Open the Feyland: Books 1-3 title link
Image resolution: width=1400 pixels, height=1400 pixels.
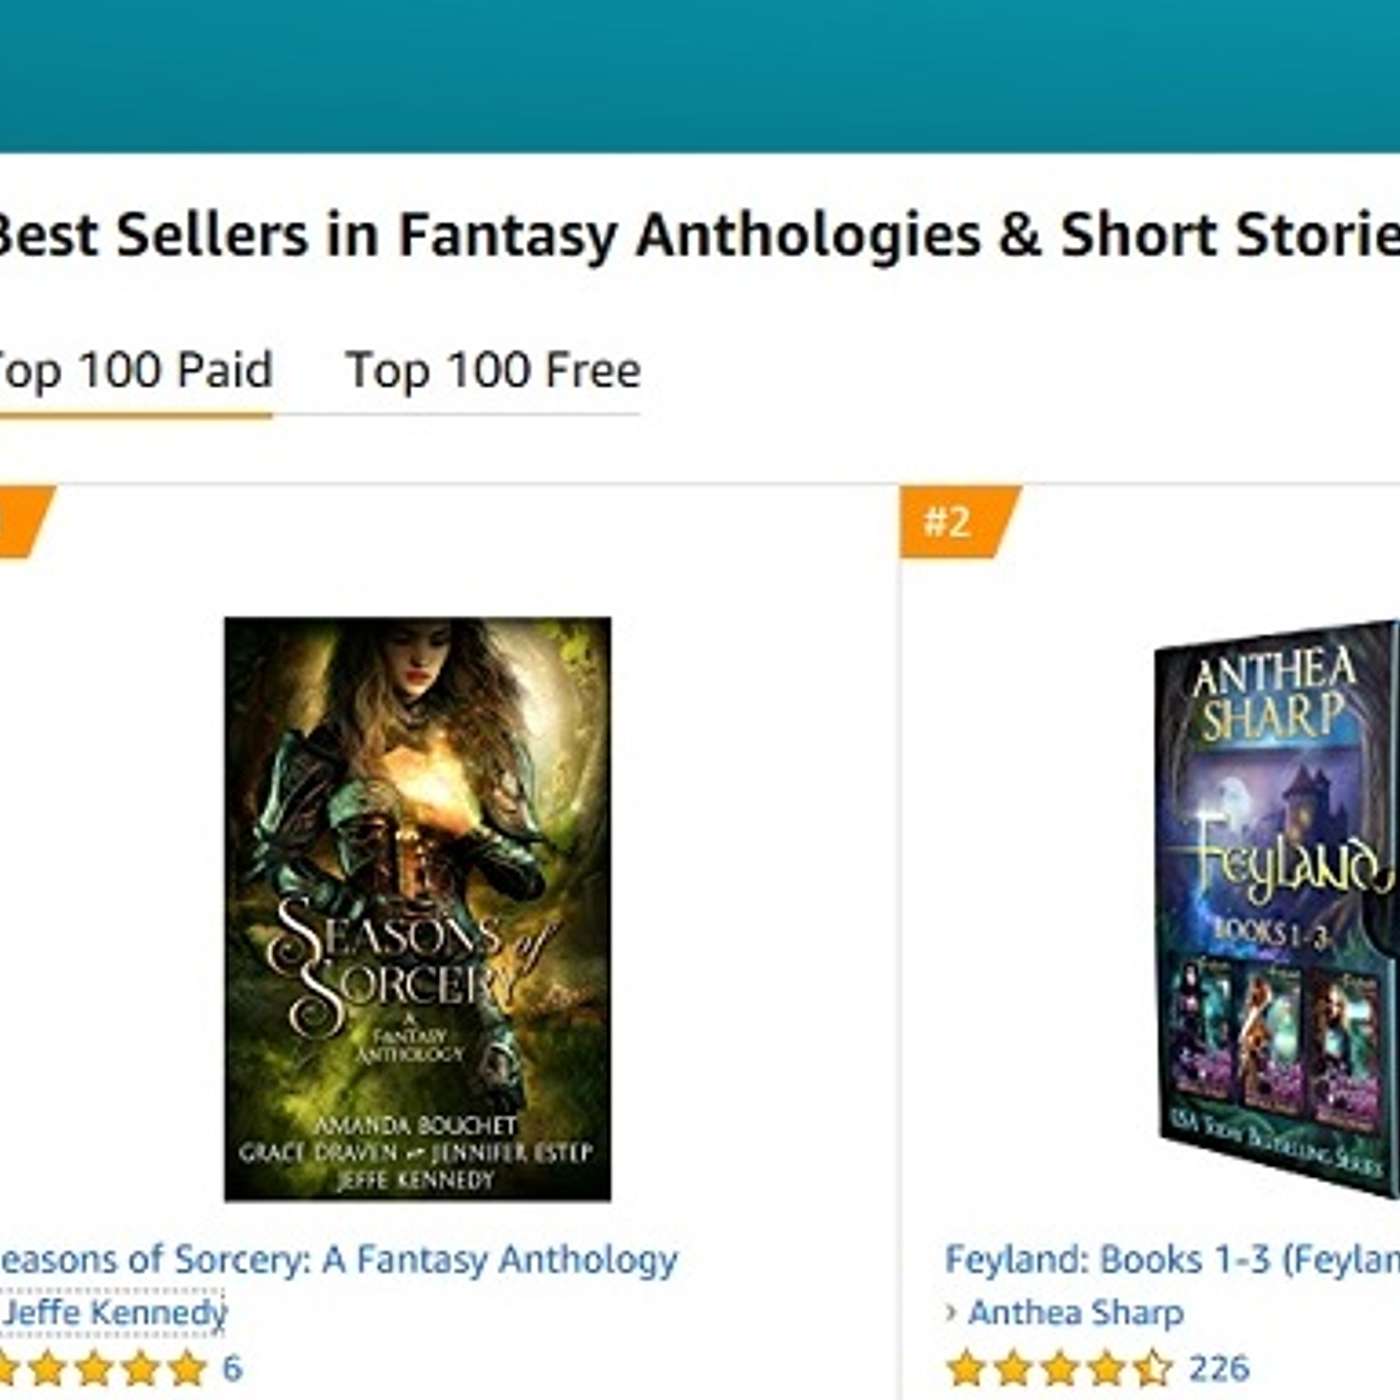(x=1172, y=1260)
